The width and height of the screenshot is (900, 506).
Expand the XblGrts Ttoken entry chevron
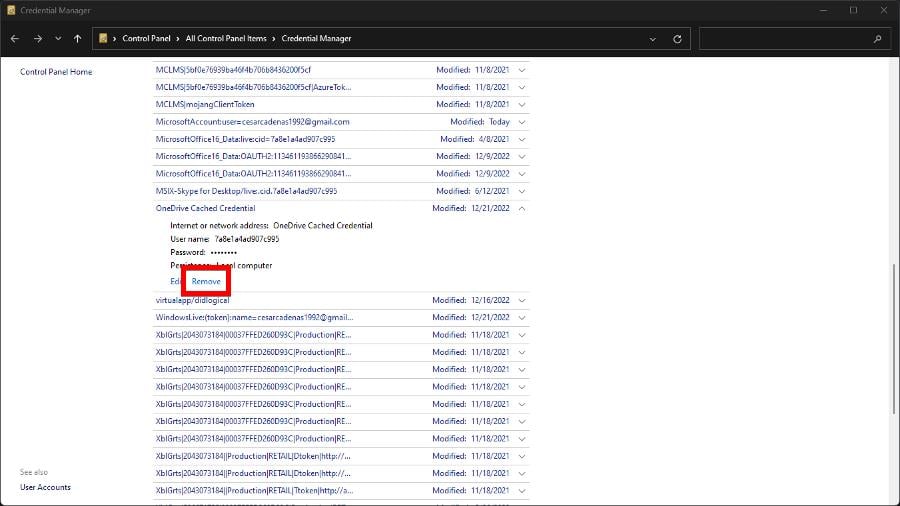tap(522, 491)
